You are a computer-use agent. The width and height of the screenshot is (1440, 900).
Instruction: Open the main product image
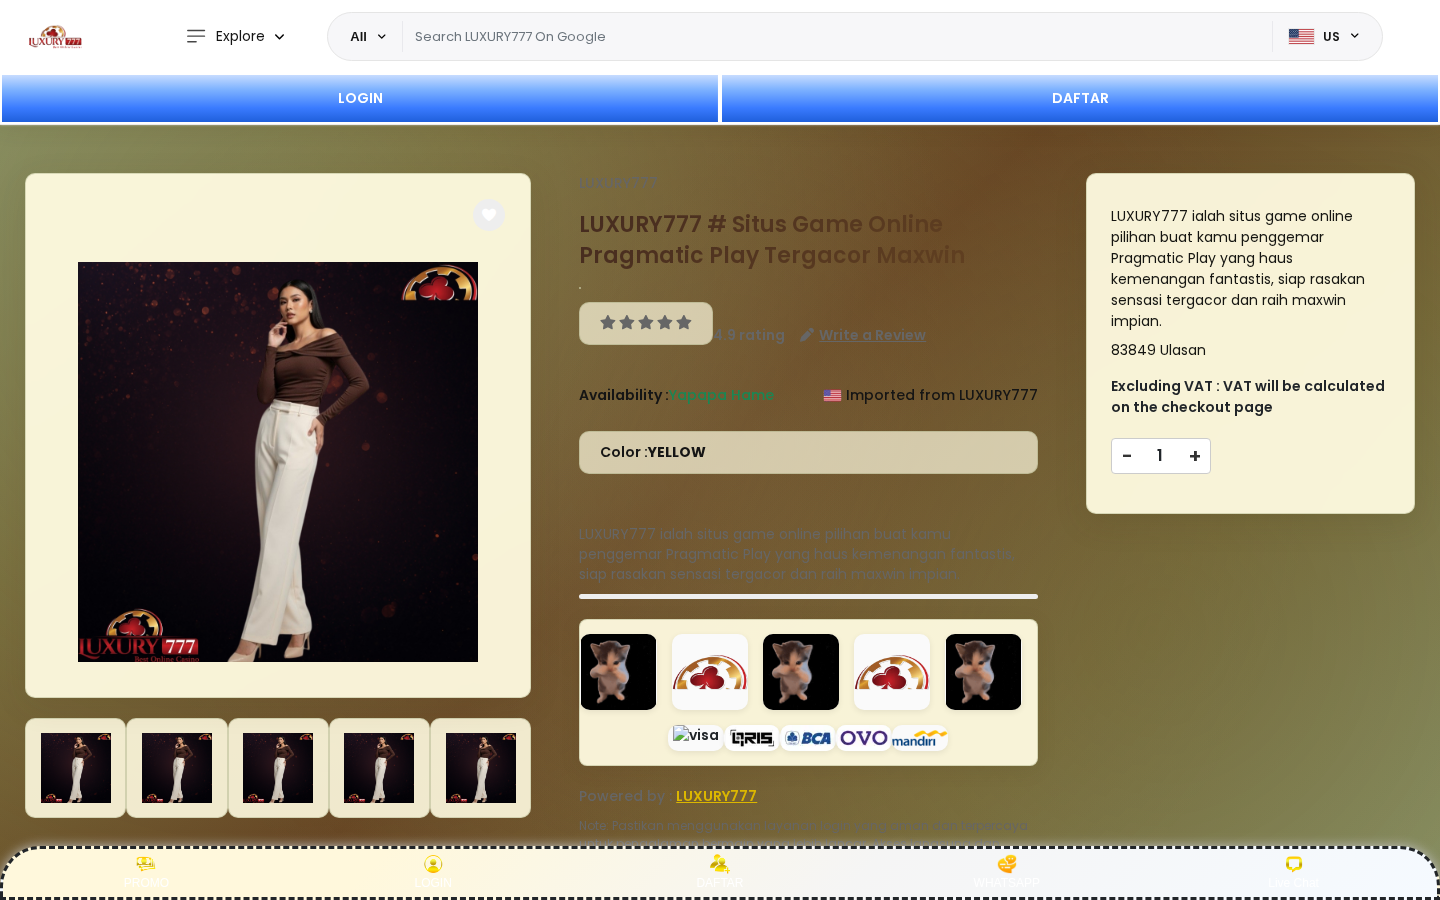[x=278, y=462]
